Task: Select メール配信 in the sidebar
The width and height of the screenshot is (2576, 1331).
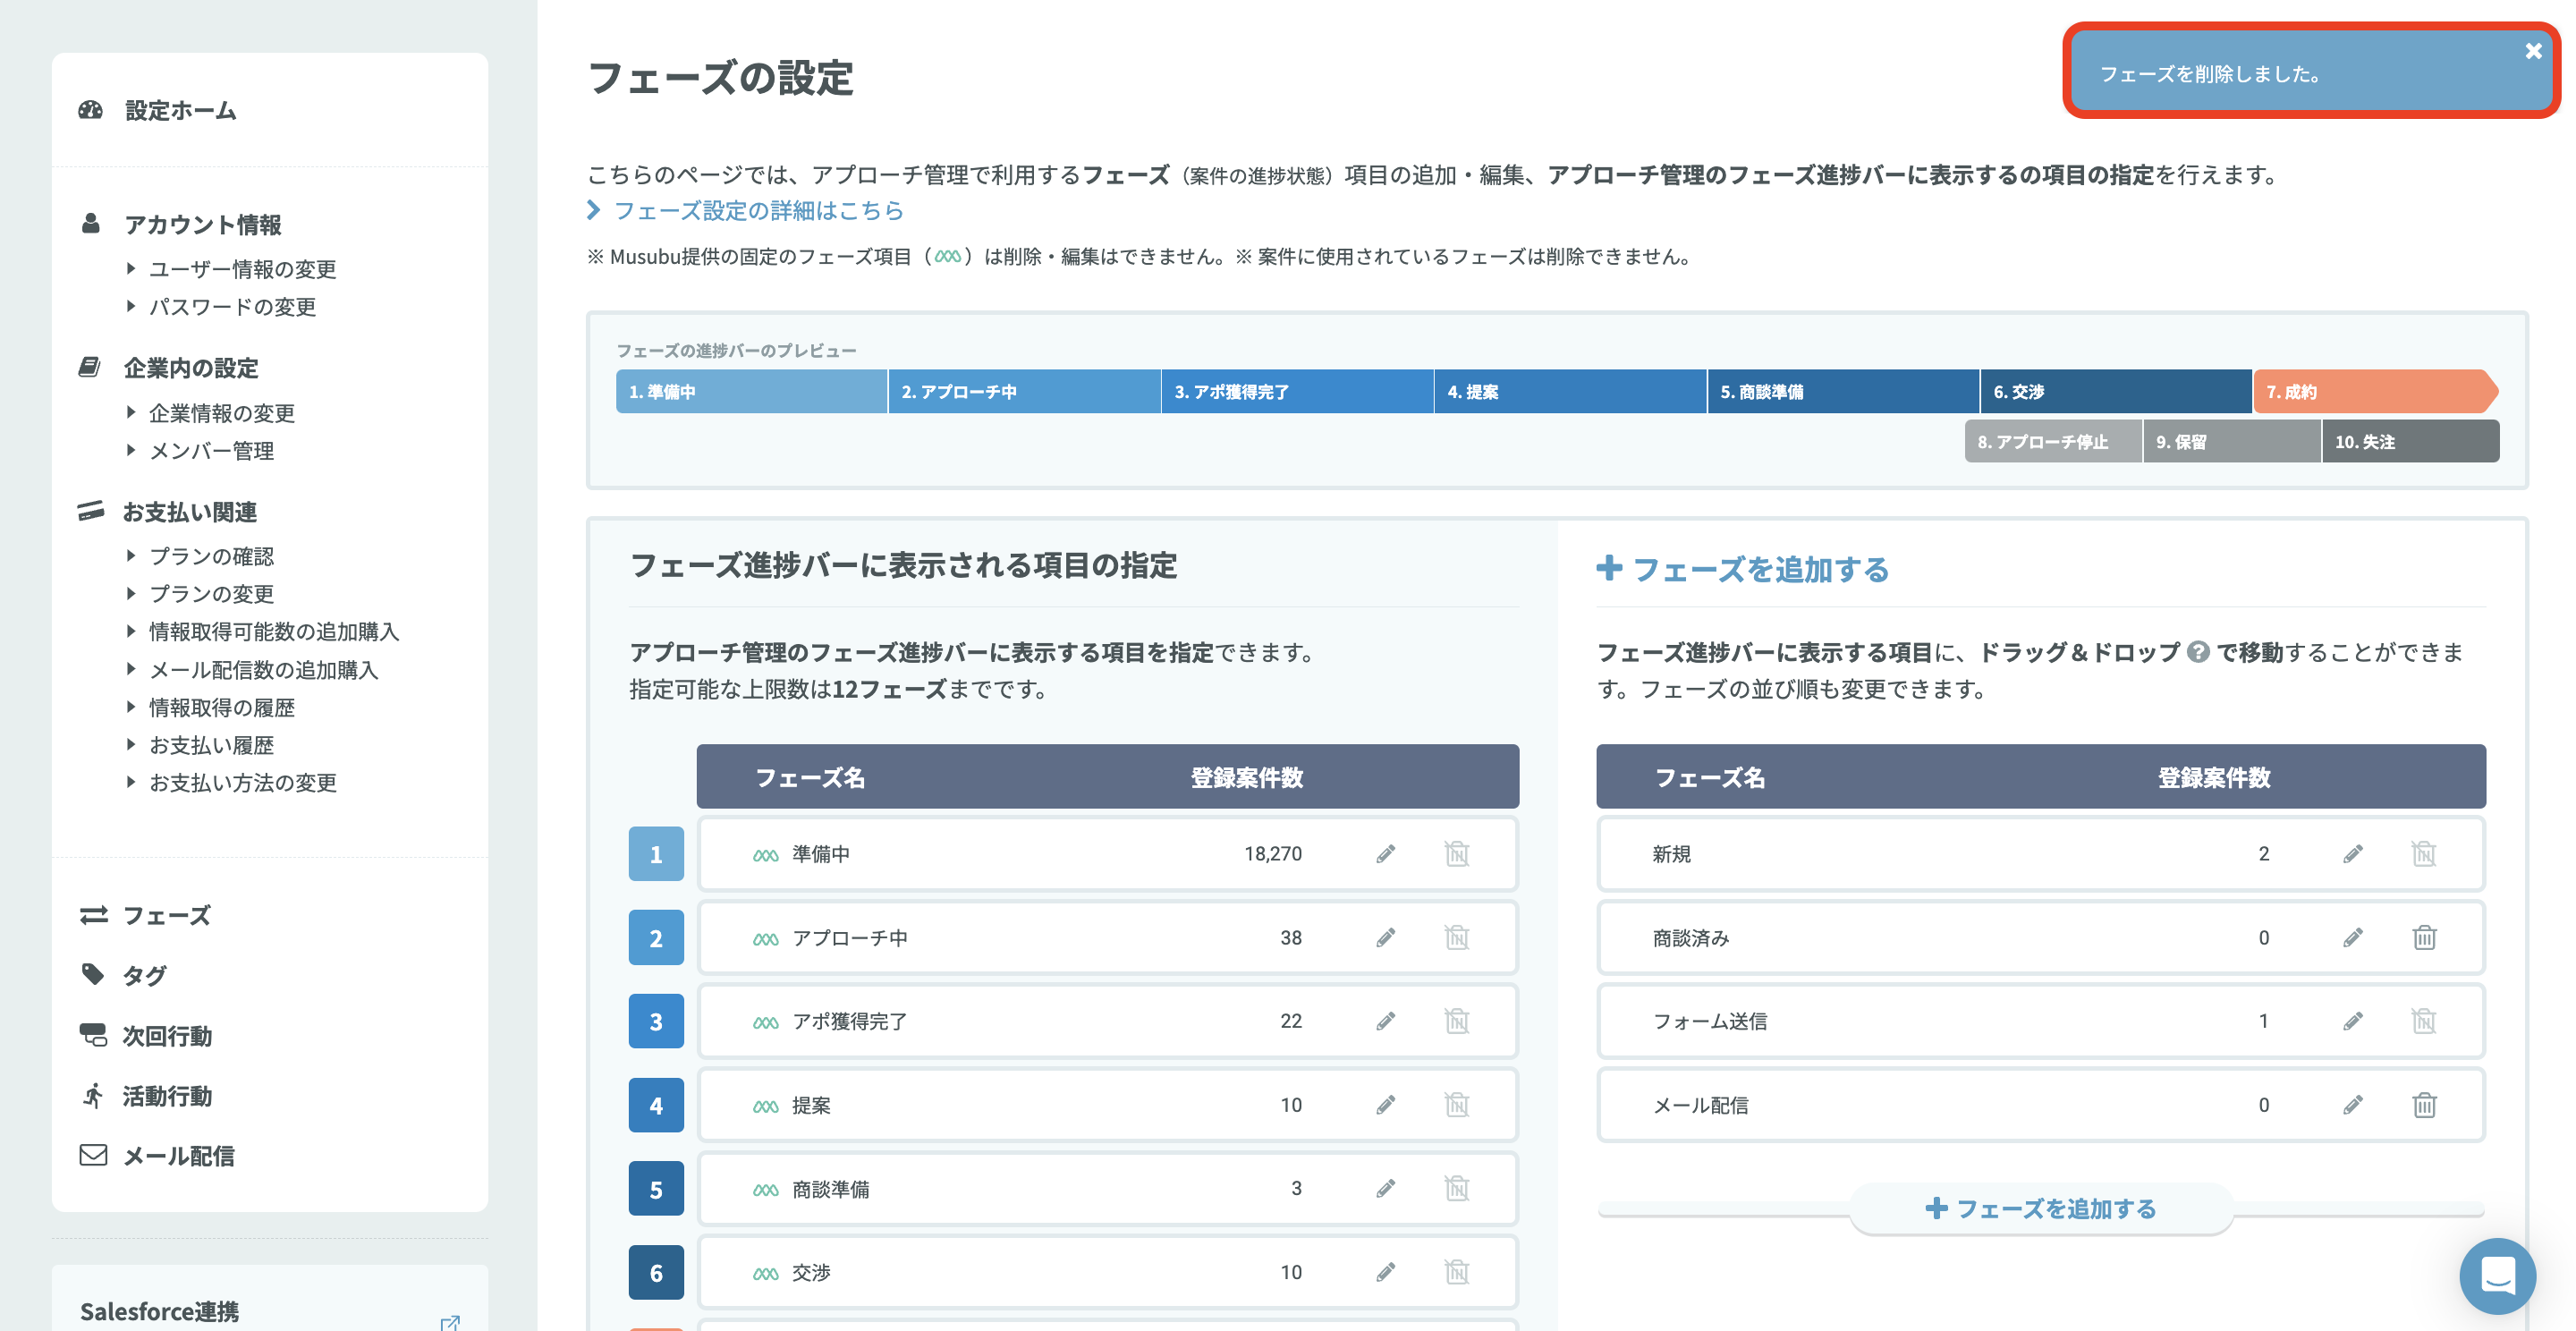Action: (178, 1156)
